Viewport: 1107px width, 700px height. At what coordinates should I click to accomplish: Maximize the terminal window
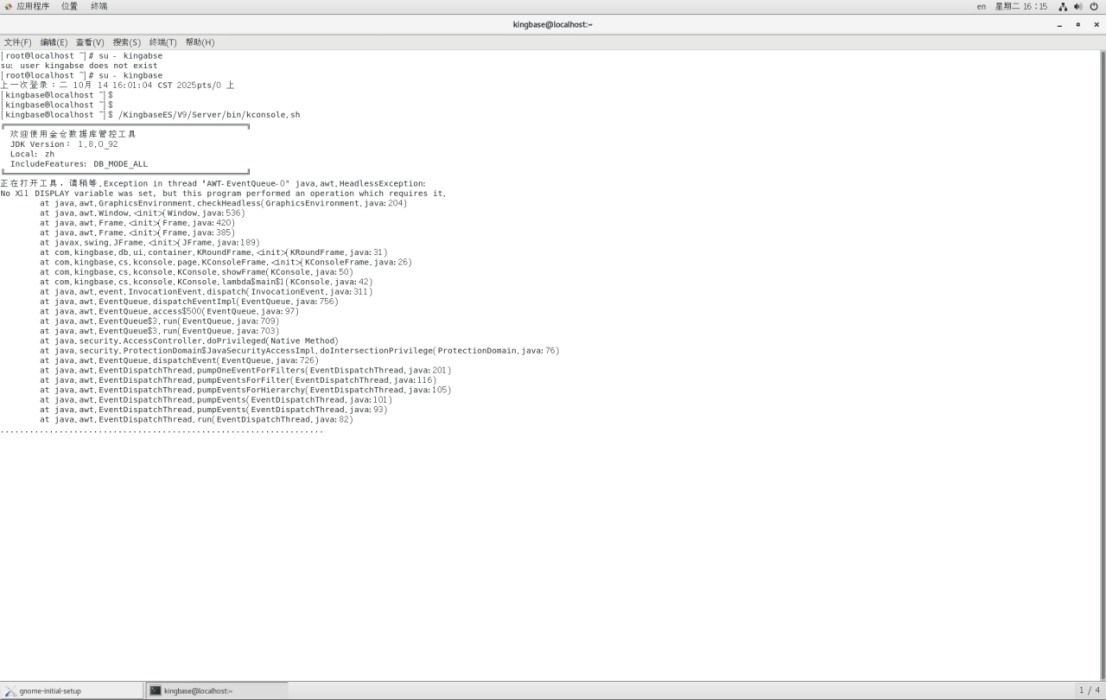pyautogui.click(x=1078, y=24)
